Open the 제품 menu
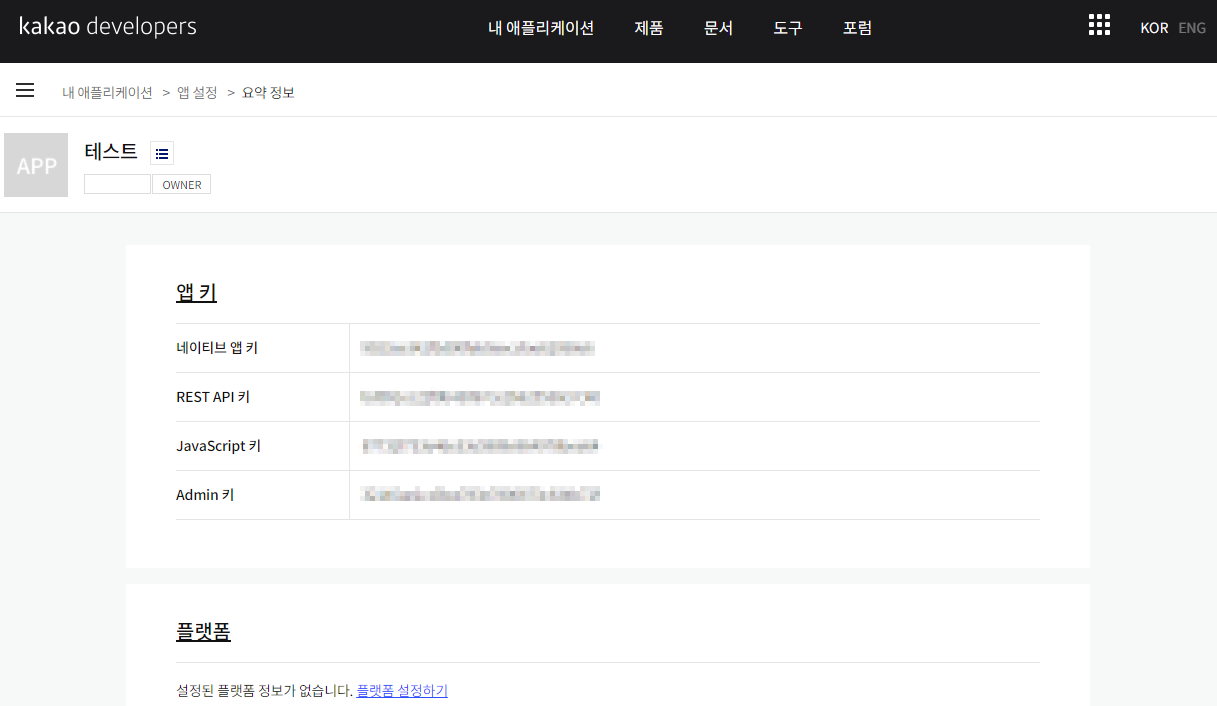The image size is (1217, 706). [x=649, y=28]
